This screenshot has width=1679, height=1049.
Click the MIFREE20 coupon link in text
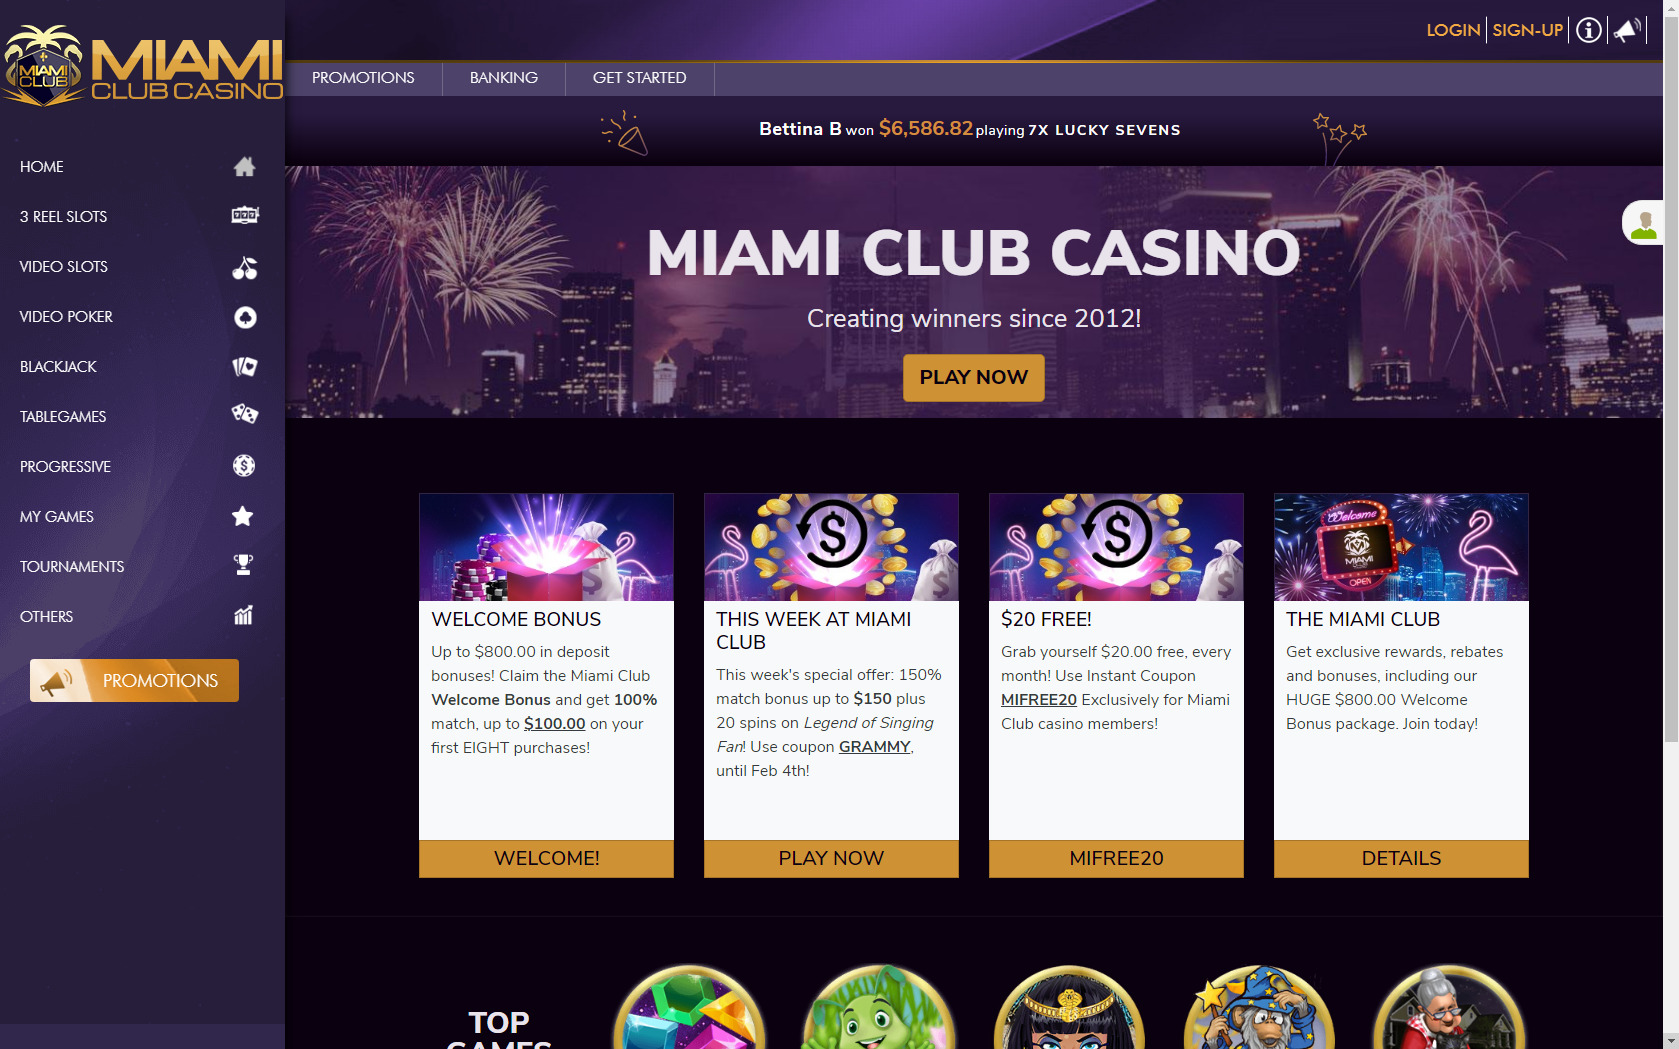[1039, 700]
